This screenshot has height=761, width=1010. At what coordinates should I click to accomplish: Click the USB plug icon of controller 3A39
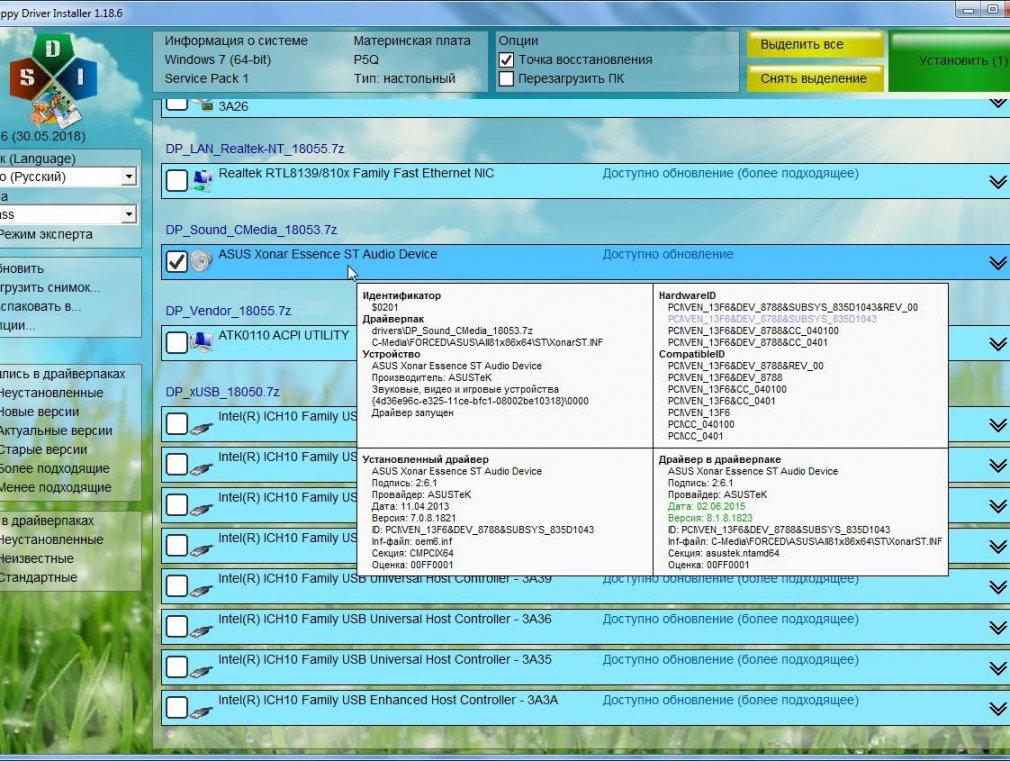202,590
